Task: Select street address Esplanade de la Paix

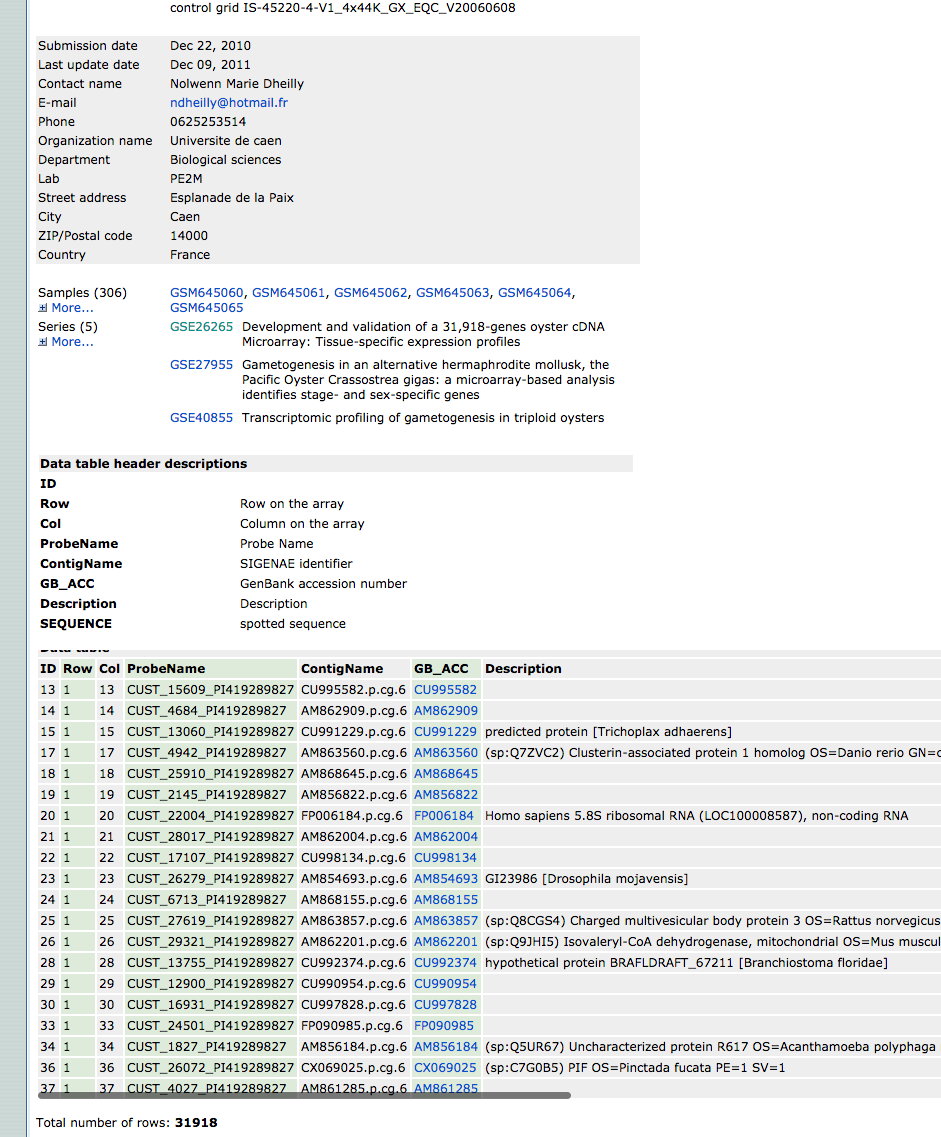Action: pos(232,198)
